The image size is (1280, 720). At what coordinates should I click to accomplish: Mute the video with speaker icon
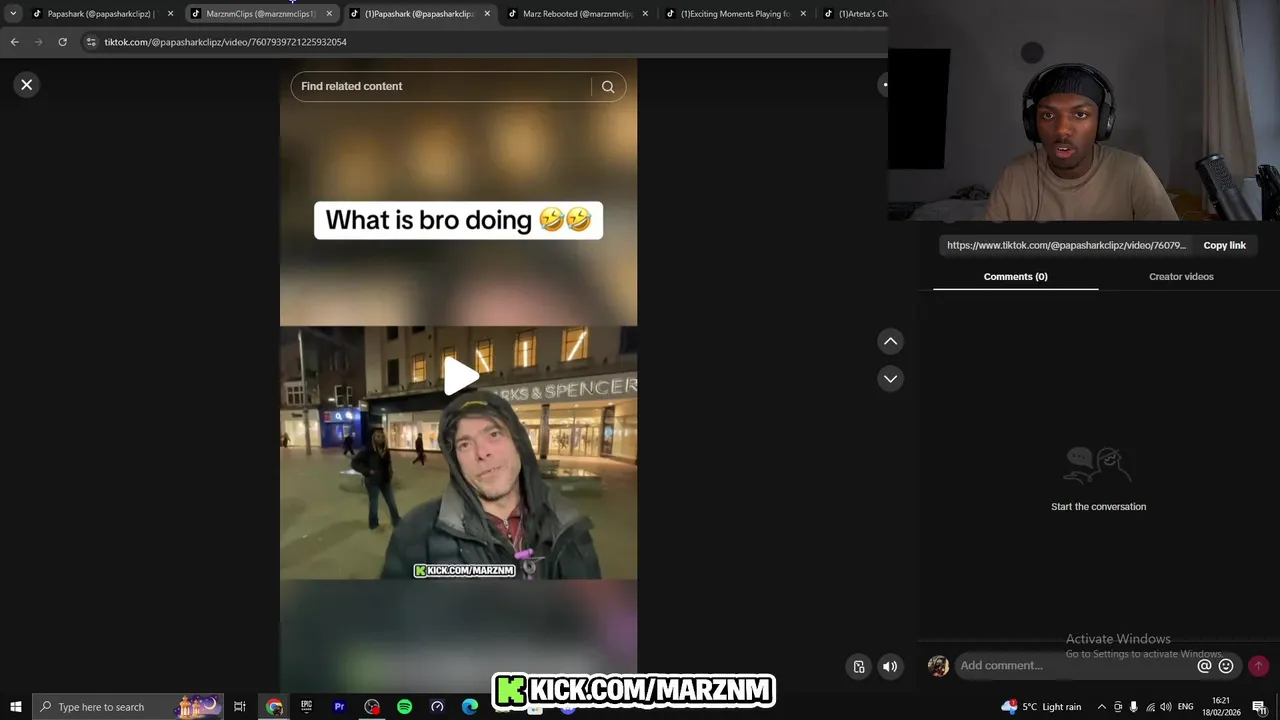pos(890,667)
